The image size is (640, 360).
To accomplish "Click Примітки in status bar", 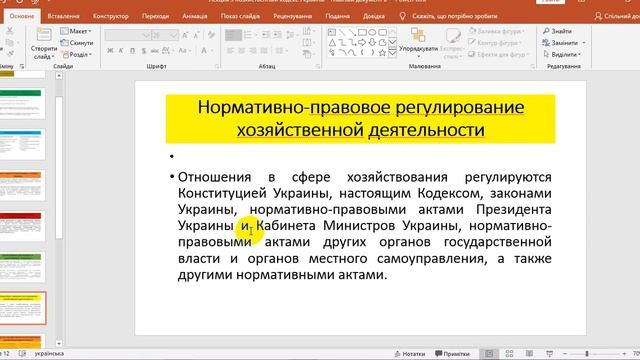I will [x=452, y=354].
